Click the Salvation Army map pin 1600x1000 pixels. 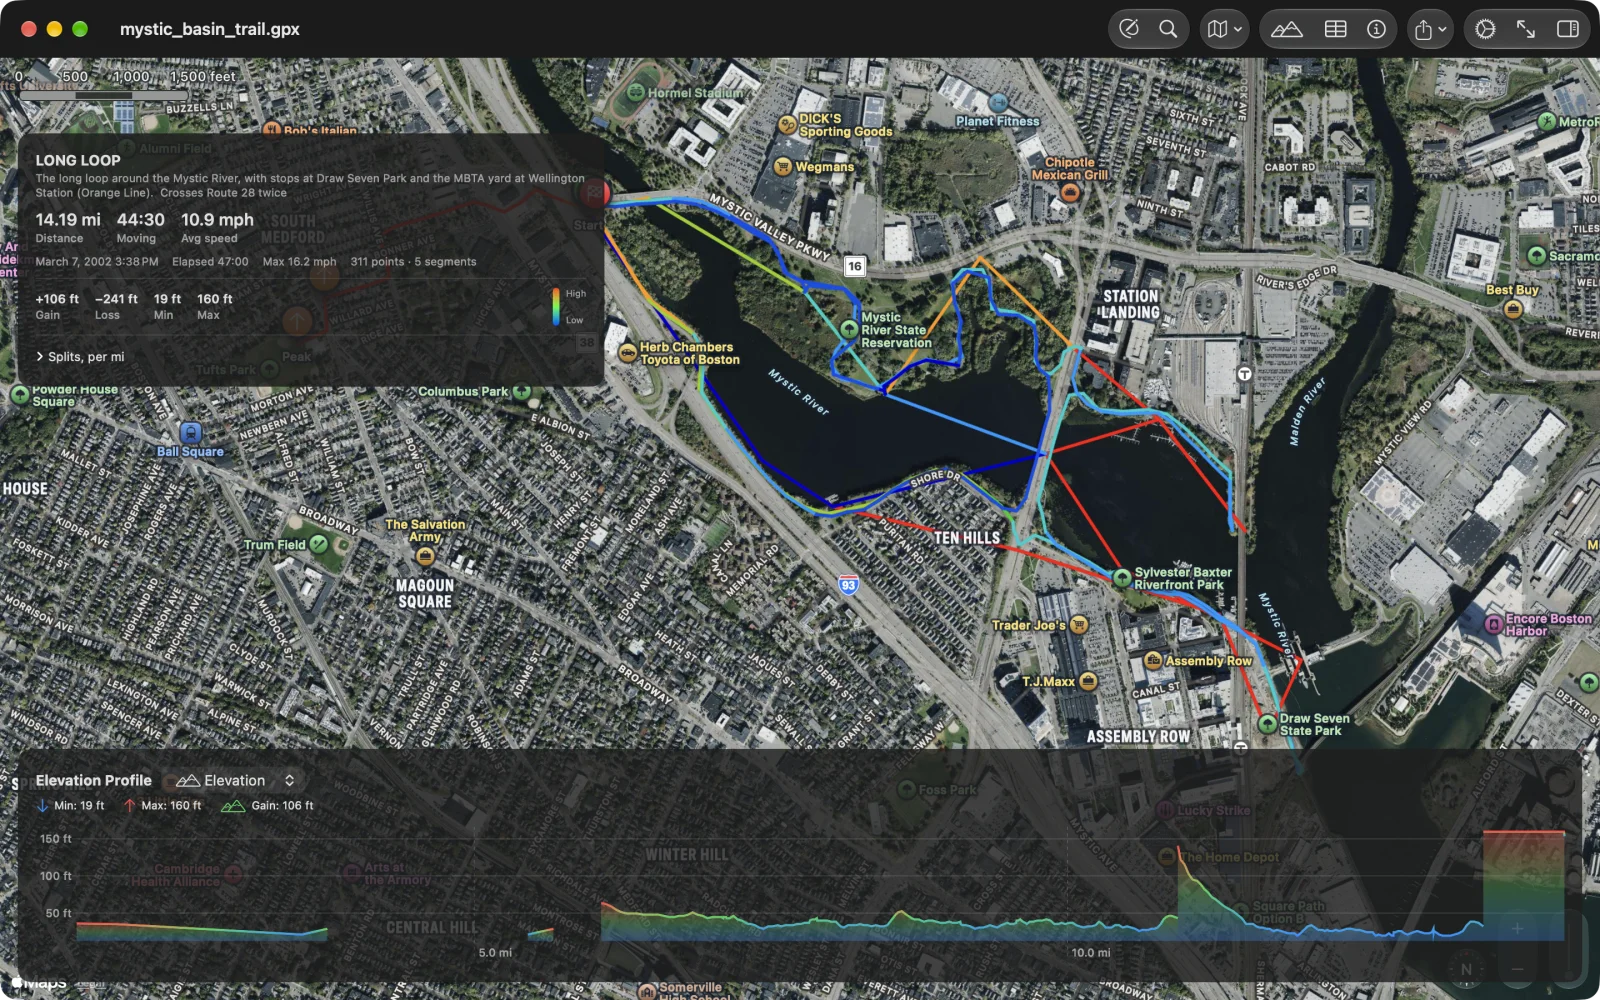[425, 556]
